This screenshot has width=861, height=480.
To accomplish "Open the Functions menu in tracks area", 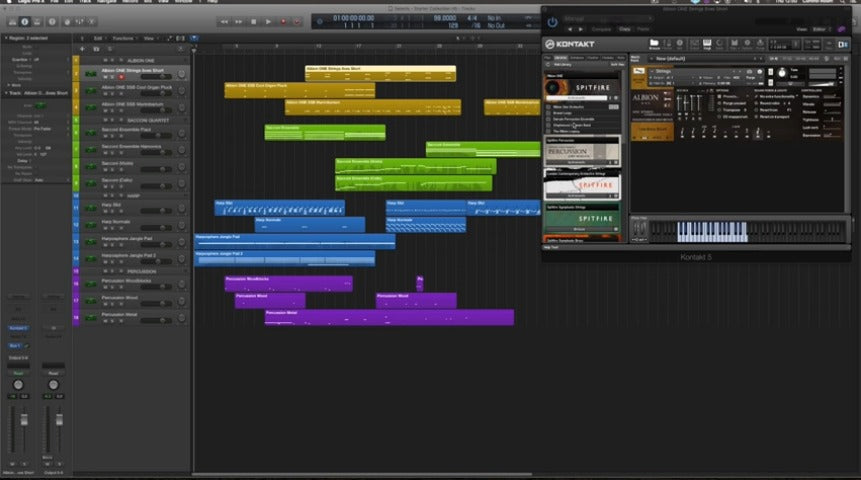I will pos(124,37).
